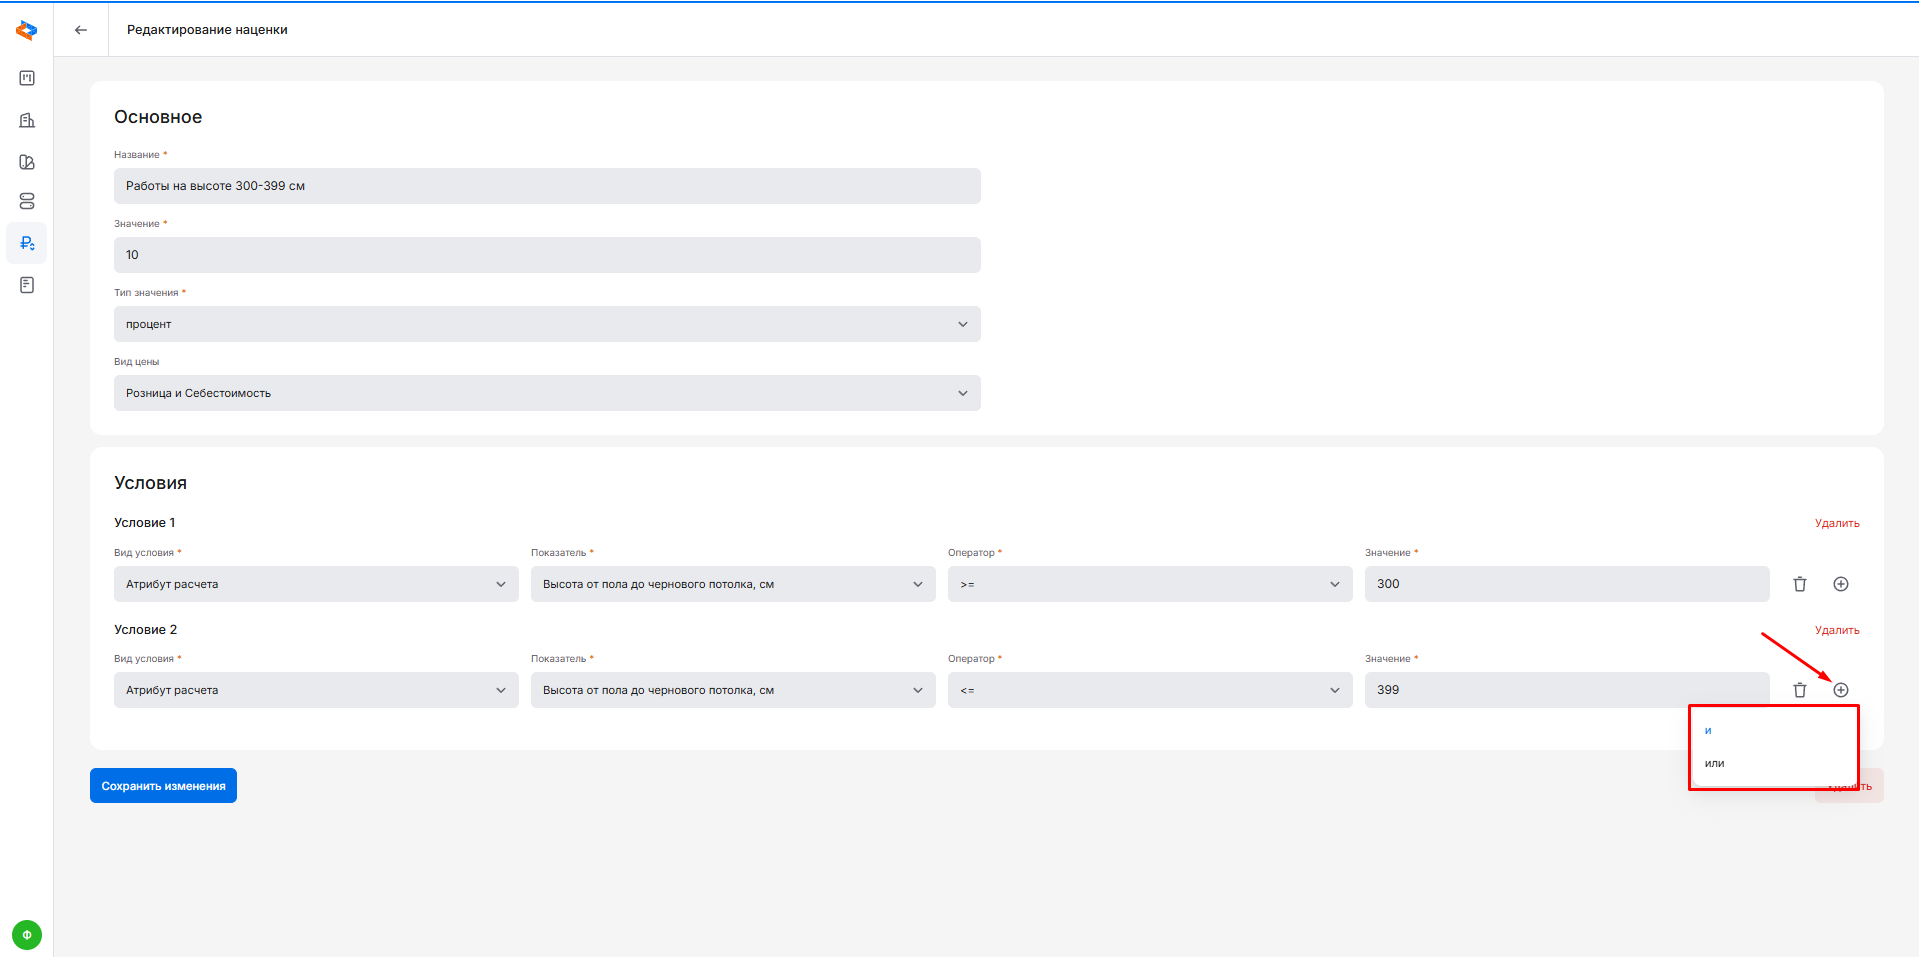The image size is (1919, 957).
Task: Click the plus icon for Условие 1
Action: (x=1840, y=584)
